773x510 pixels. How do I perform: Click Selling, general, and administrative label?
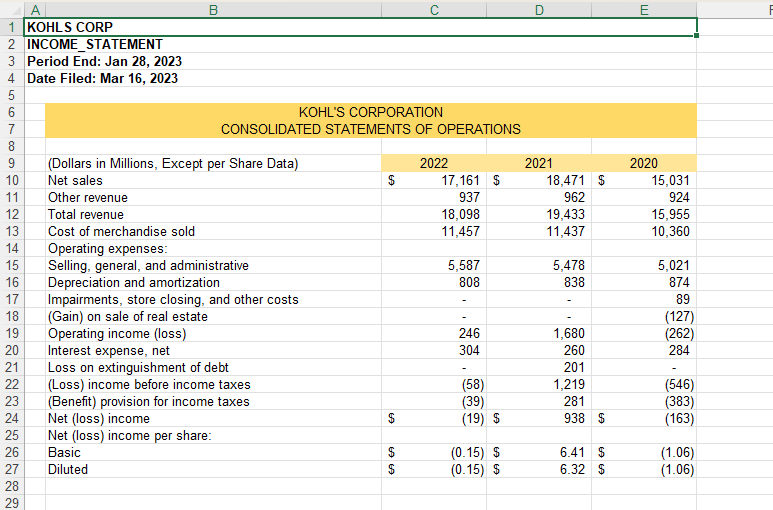coord(148,266)
